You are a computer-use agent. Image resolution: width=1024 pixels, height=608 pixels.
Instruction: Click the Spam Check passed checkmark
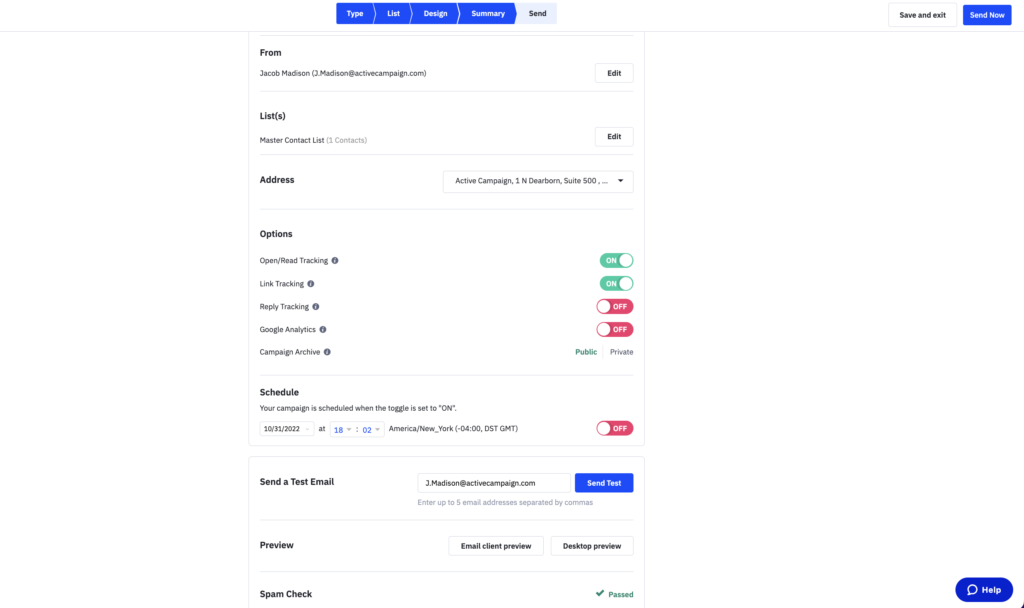click(600, 594)
